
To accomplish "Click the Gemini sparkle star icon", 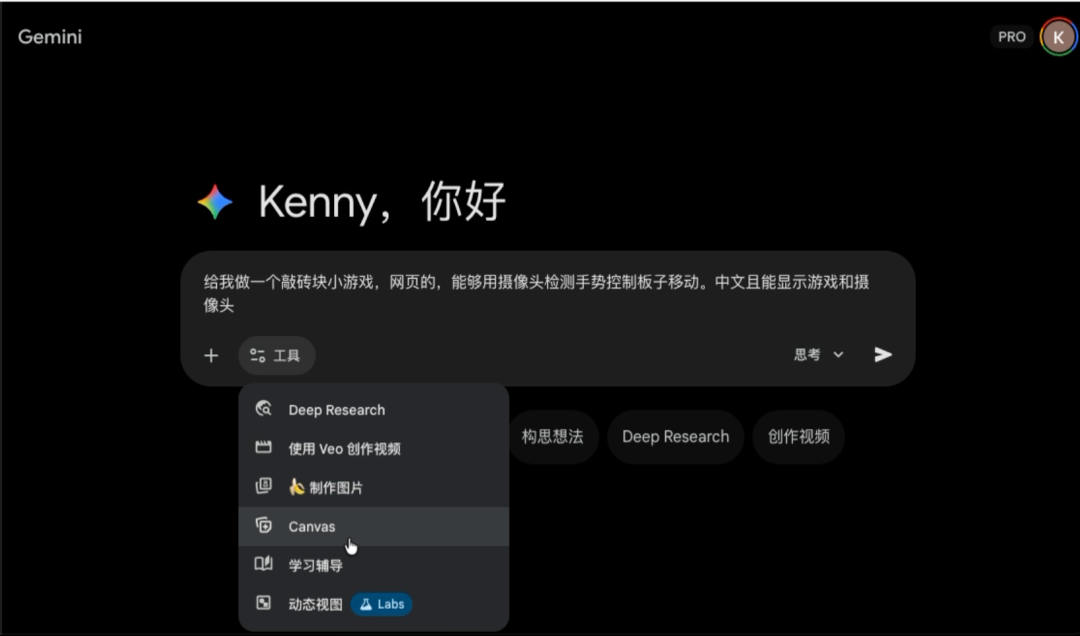I will [x=215, y=202].
